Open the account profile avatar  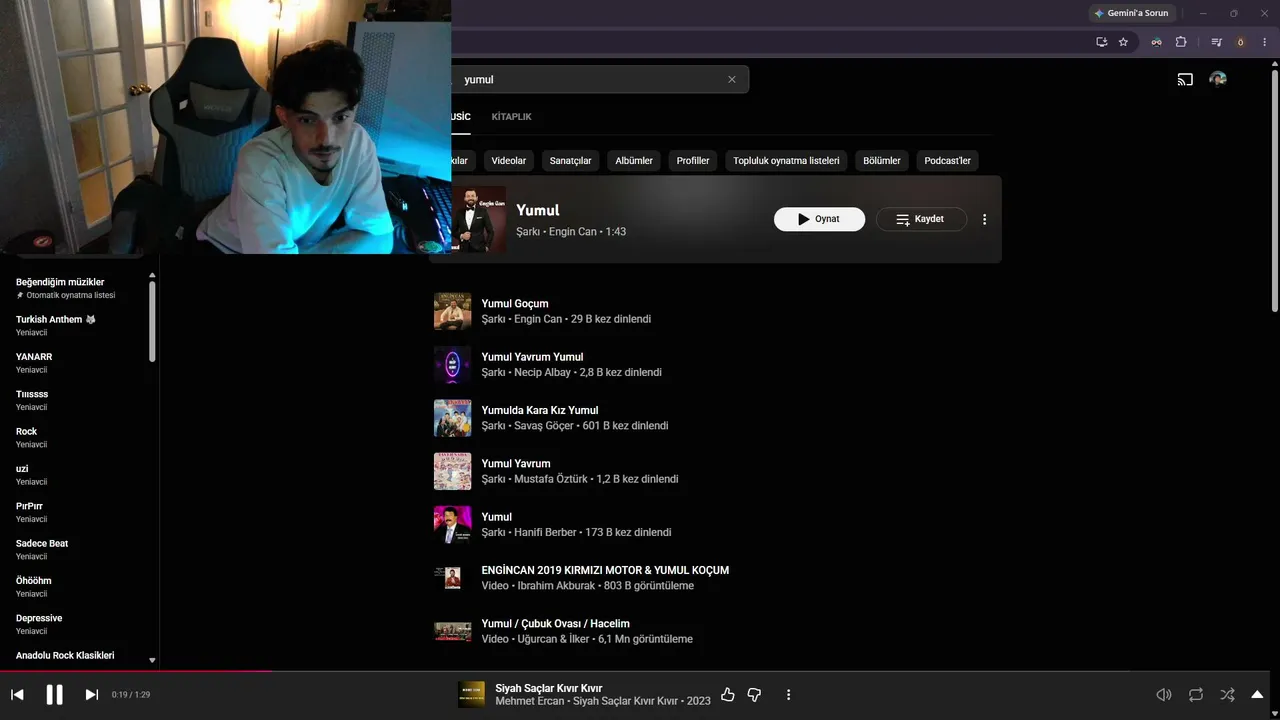coord(1218,79)
